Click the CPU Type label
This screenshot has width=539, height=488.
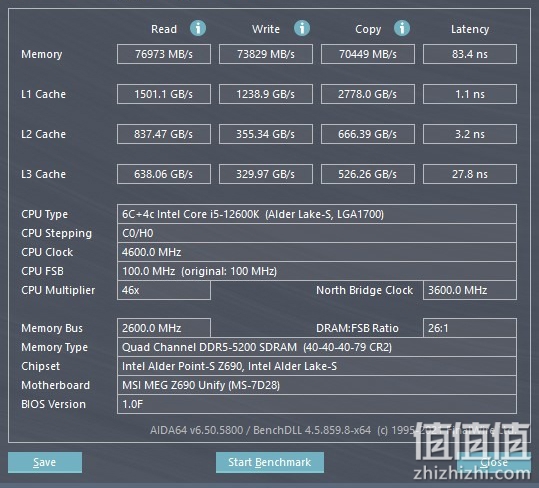[x=44, y=214]
